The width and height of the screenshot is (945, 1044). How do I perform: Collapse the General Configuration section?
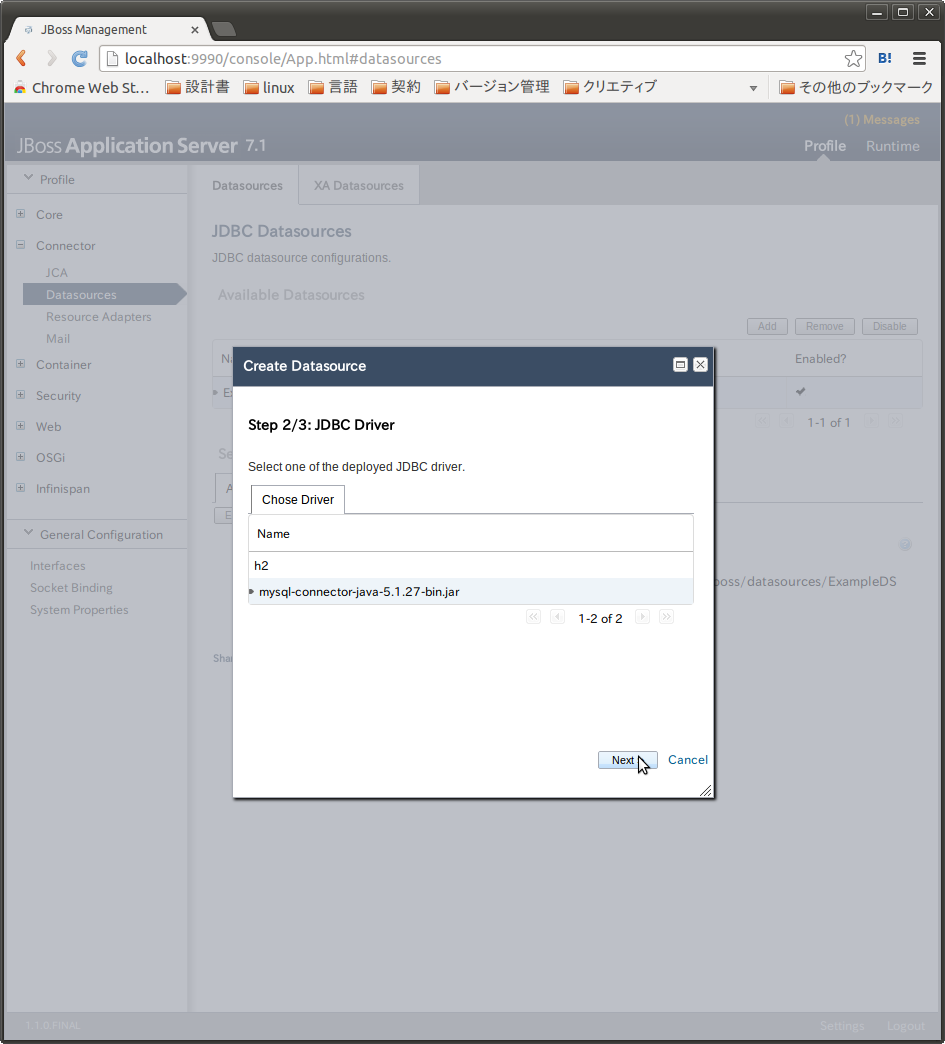(28, 533)
